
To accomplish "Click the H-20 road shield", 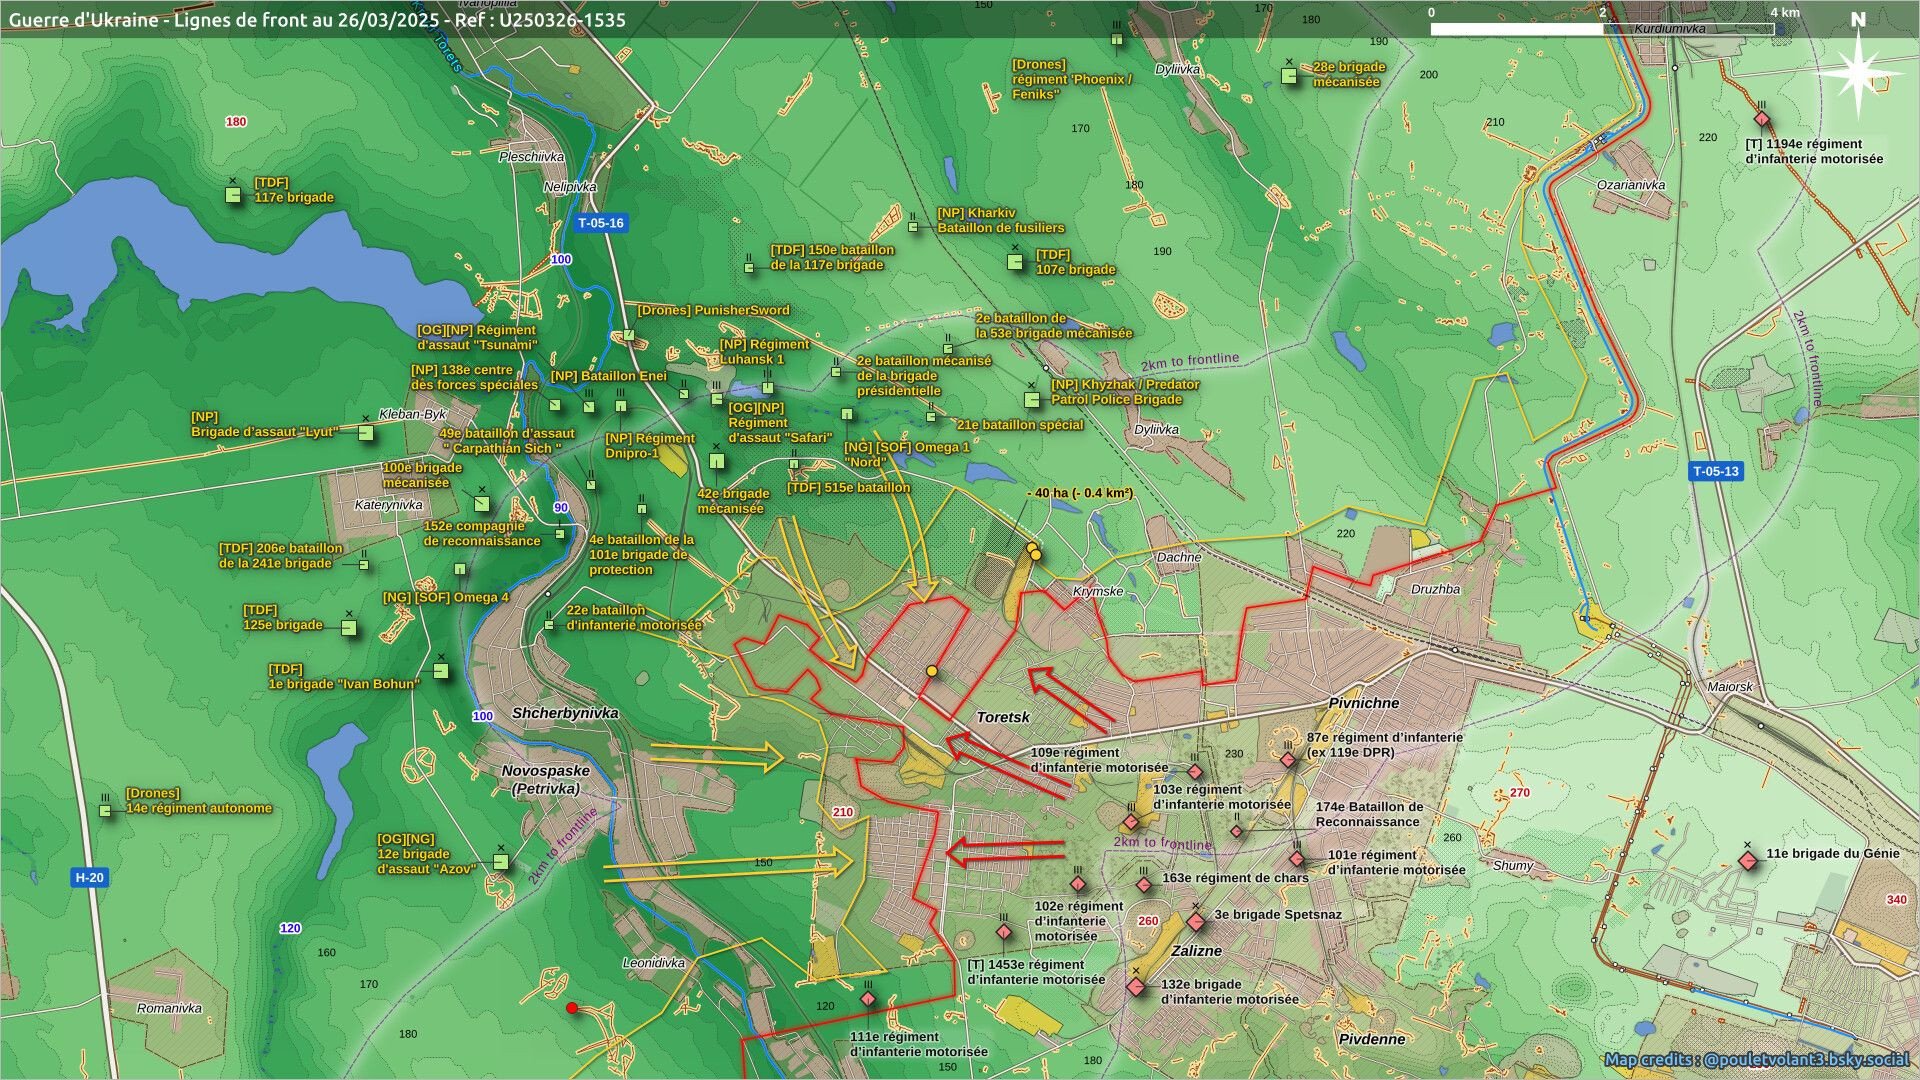I will [x=89, y=878].
